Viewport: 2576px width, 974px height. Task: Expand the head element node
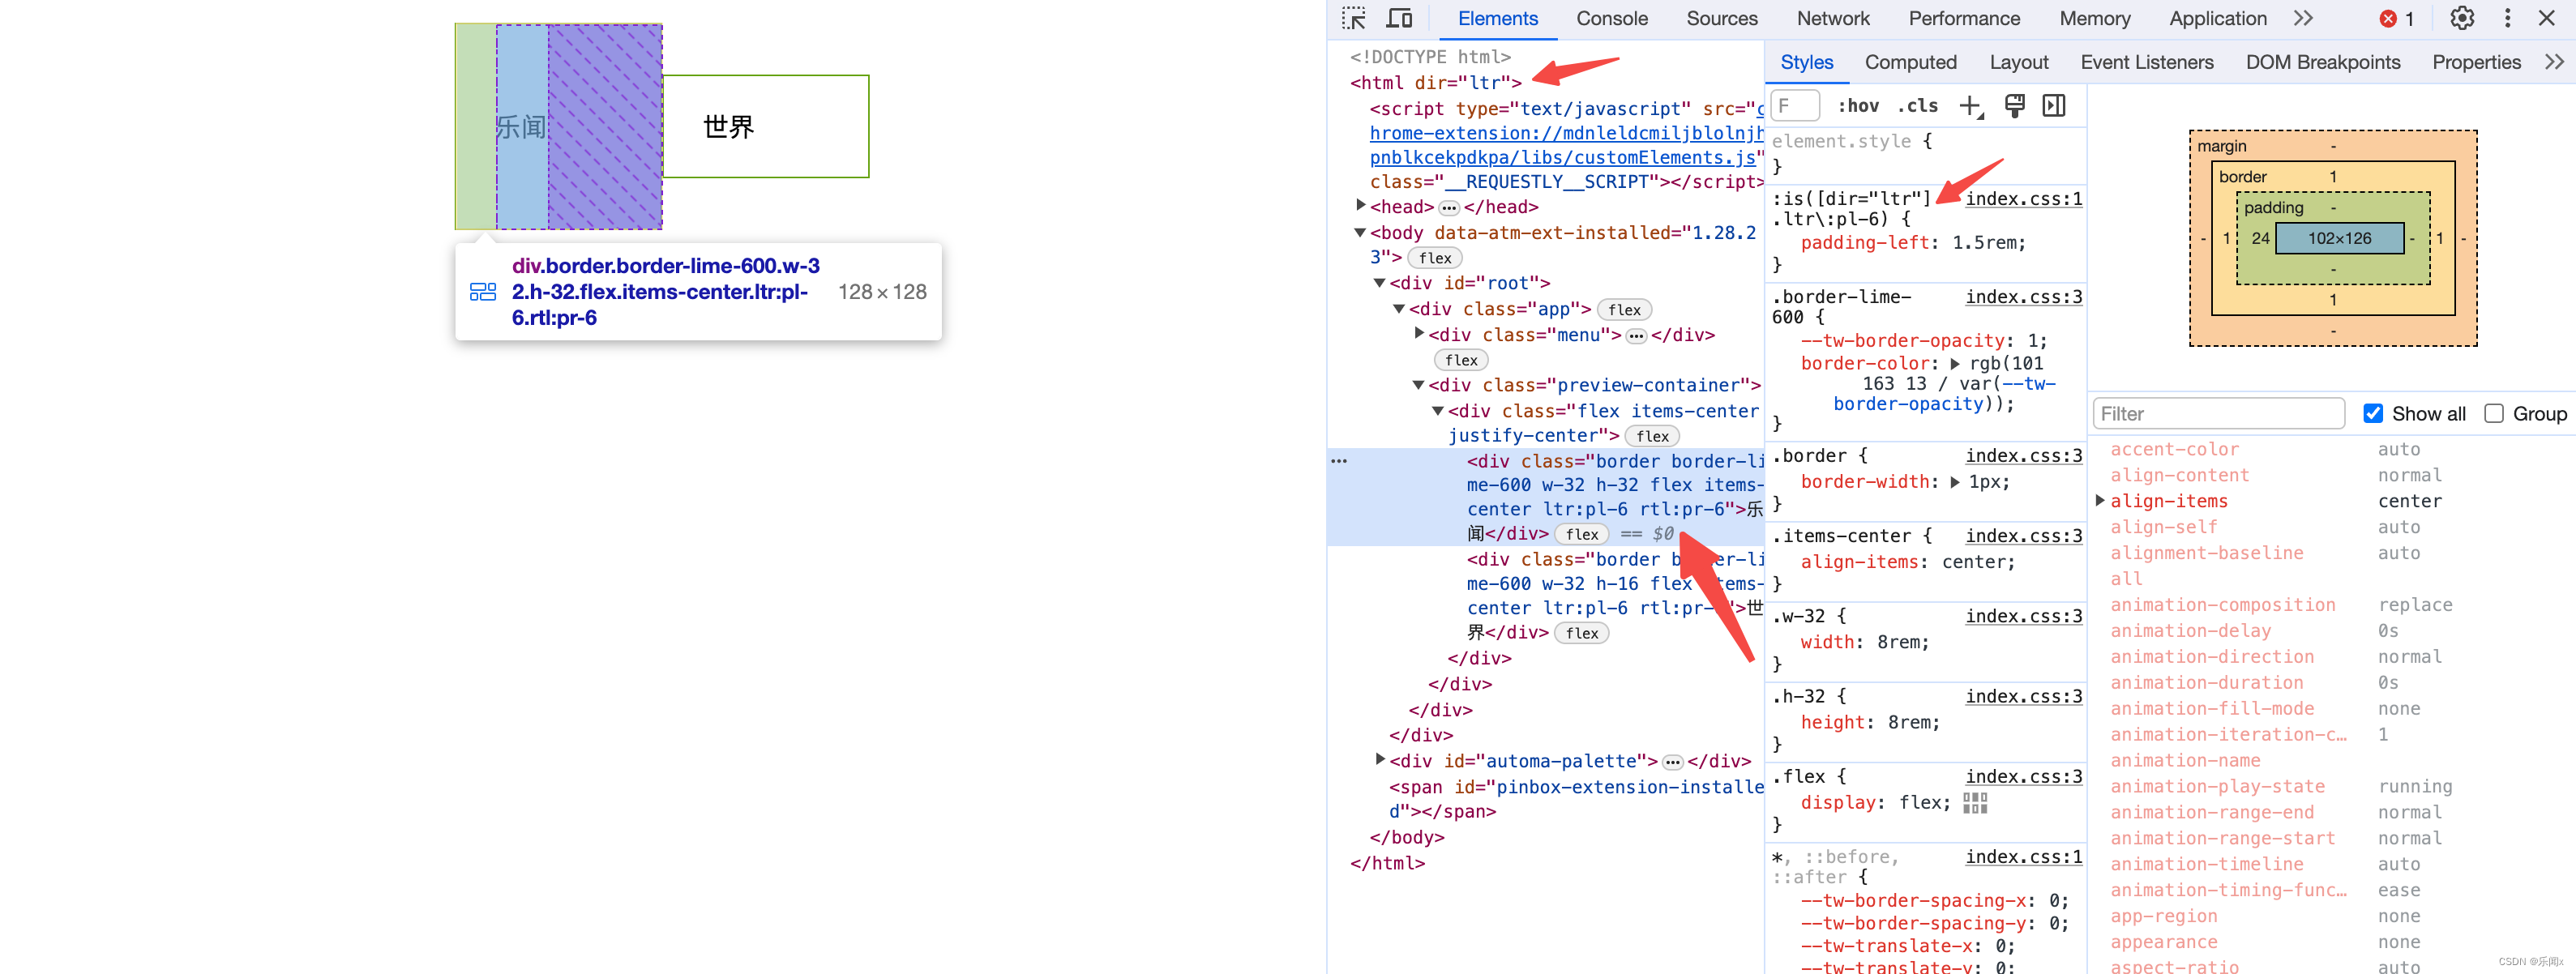pyautogui.click(x=1361, y=206)
